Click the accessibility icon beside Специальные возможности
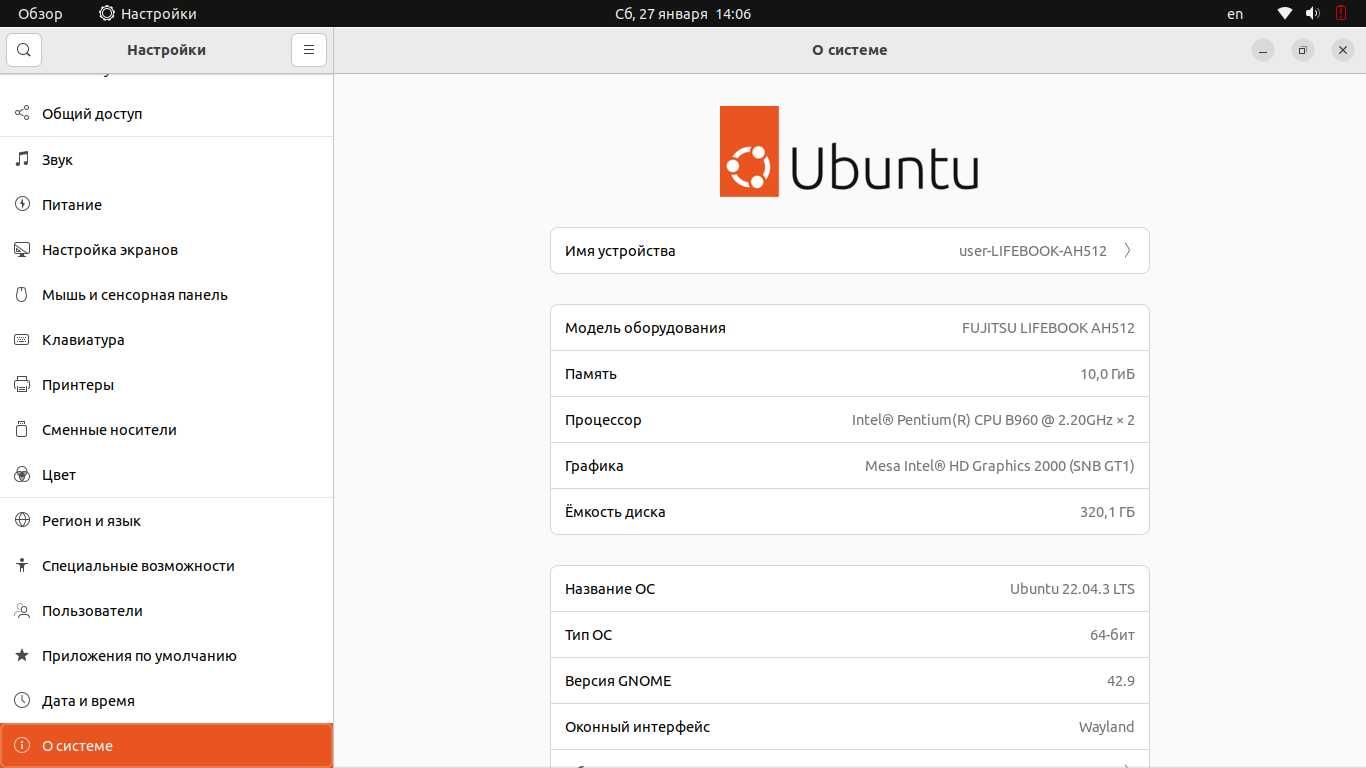Viewport: 1366px width, 768px height. (x=22, y=565)
